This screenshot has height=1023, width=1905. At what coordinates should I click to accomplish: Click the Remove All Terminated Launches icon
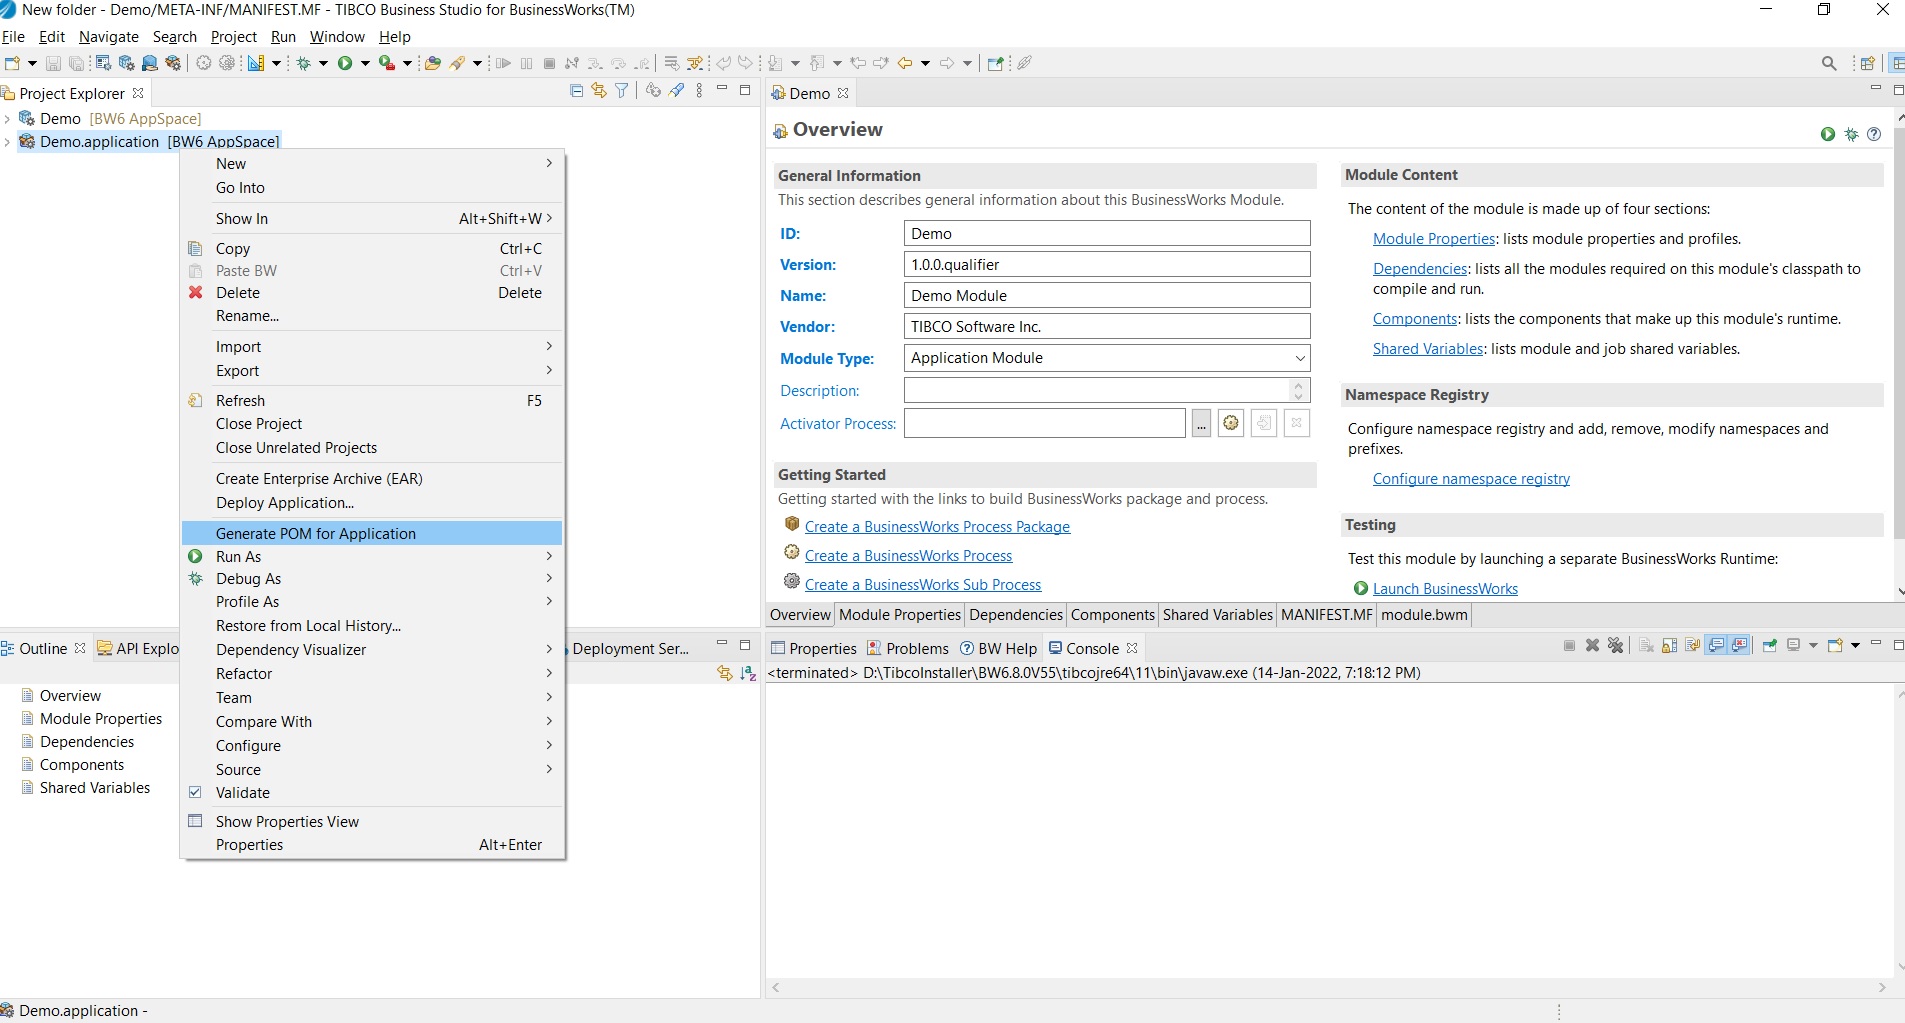[x=1615, y=646]
